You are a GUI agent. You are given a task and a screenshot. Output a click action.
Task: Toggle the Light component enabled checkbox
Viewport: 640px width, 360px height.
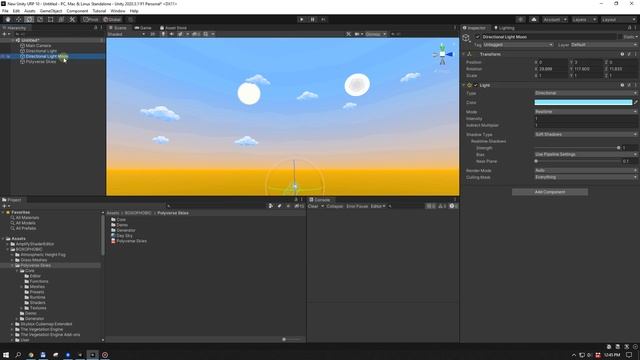click(x=476, y=85)
